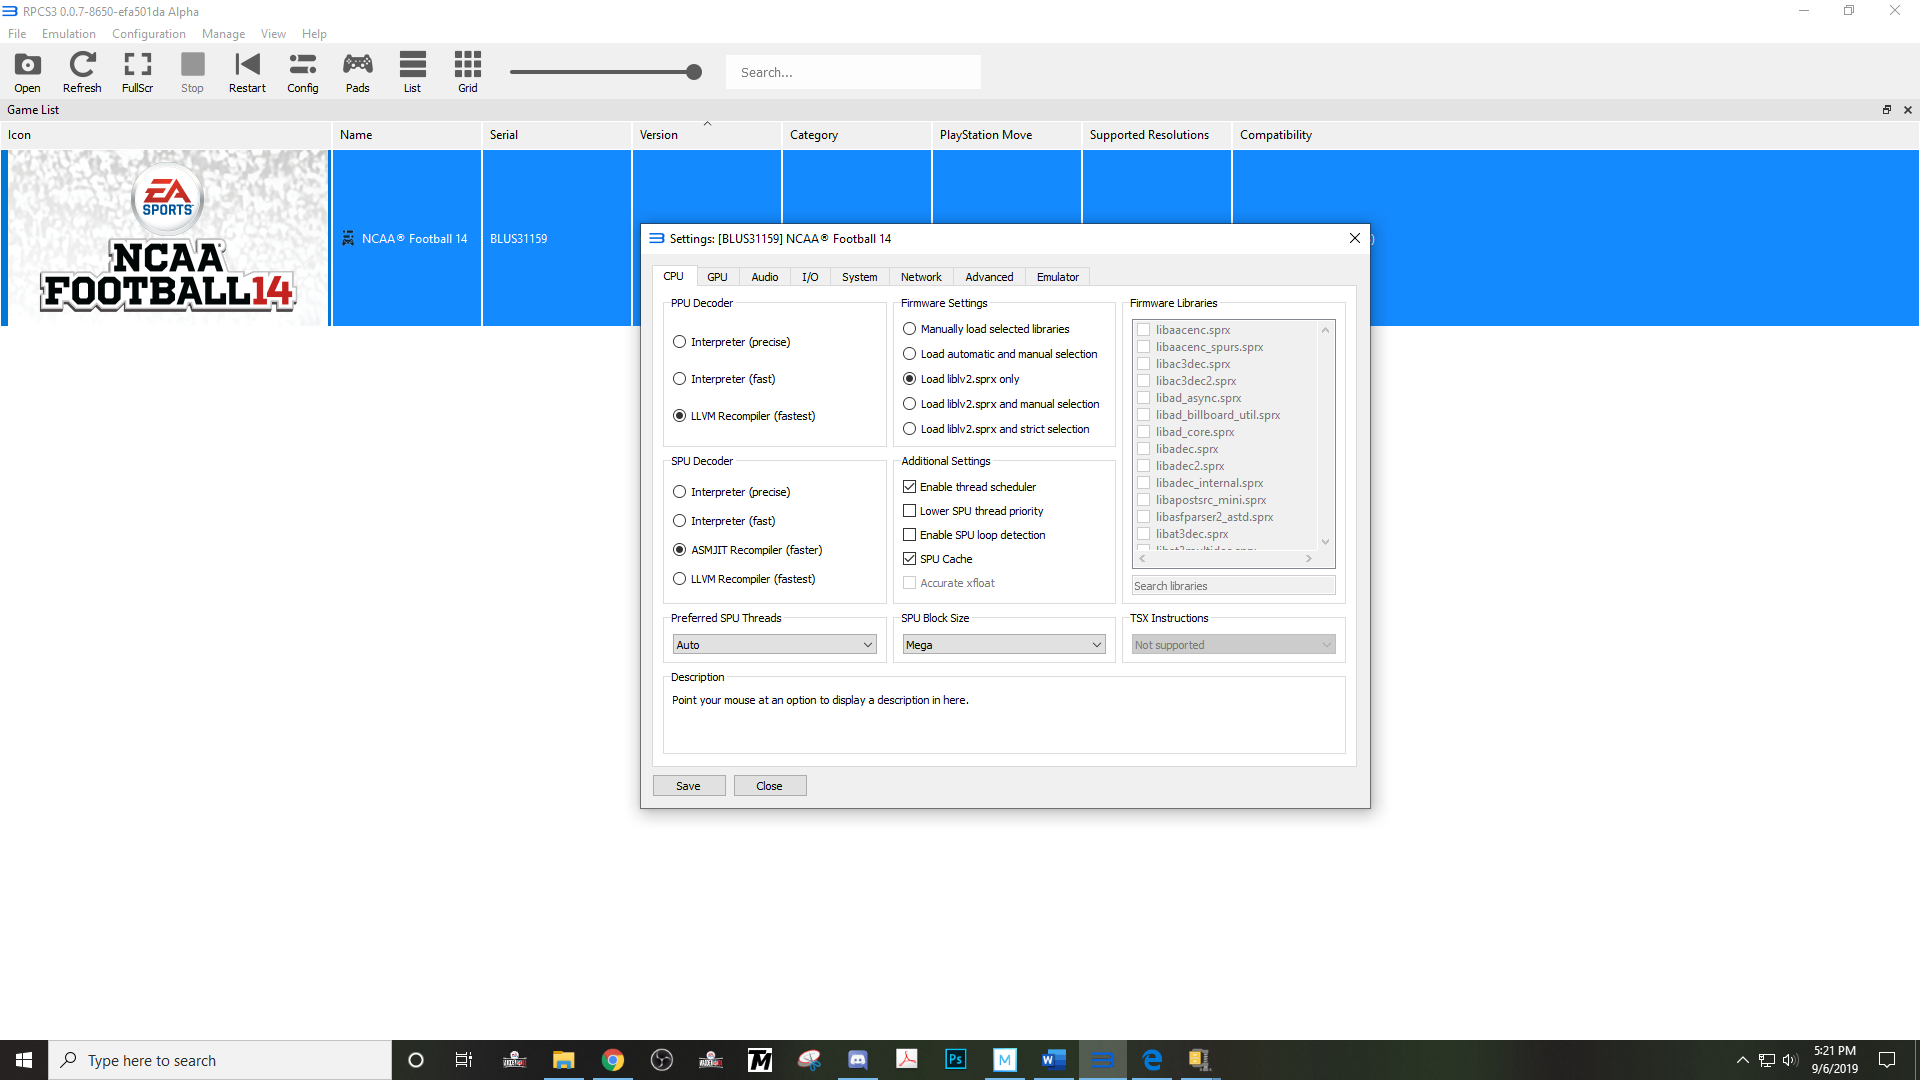Select PPU Interpreter (precise) option
Screen dimensions: 1920x1080
click(x=732, y=342)
